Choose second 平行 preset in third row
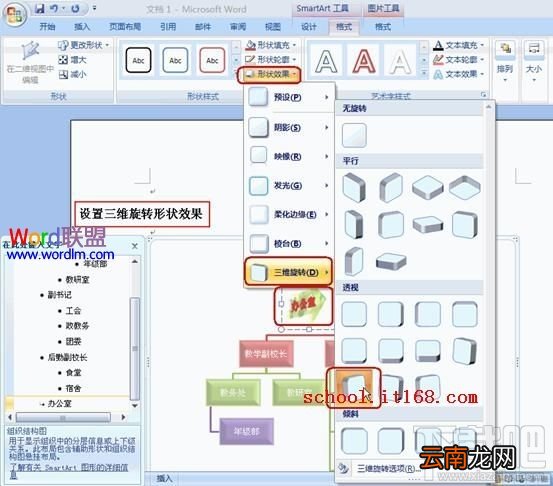This screenshot has width=553, height=486. (x=391, y=261)
